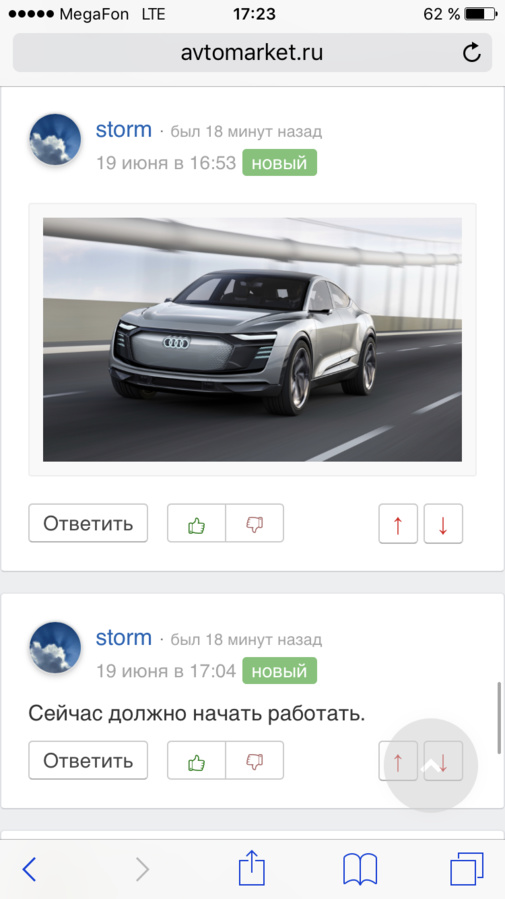Click "Ответить" under the 17:04 comment
The width and height of the screenshot is (505, 899).
88,760
